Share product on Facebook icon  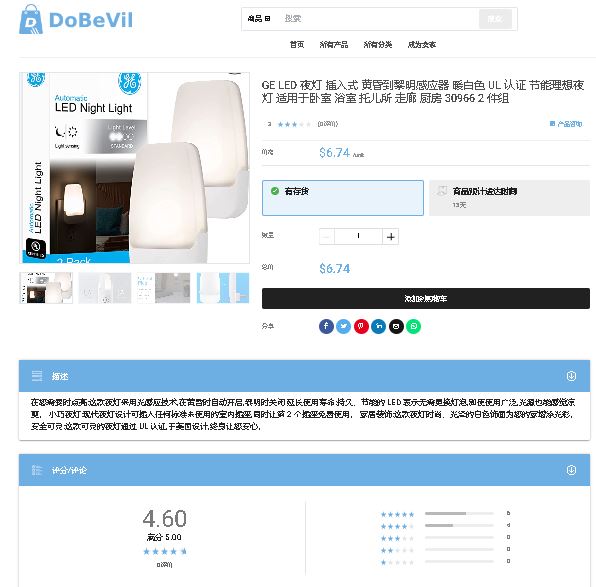[x=326, y=326]
